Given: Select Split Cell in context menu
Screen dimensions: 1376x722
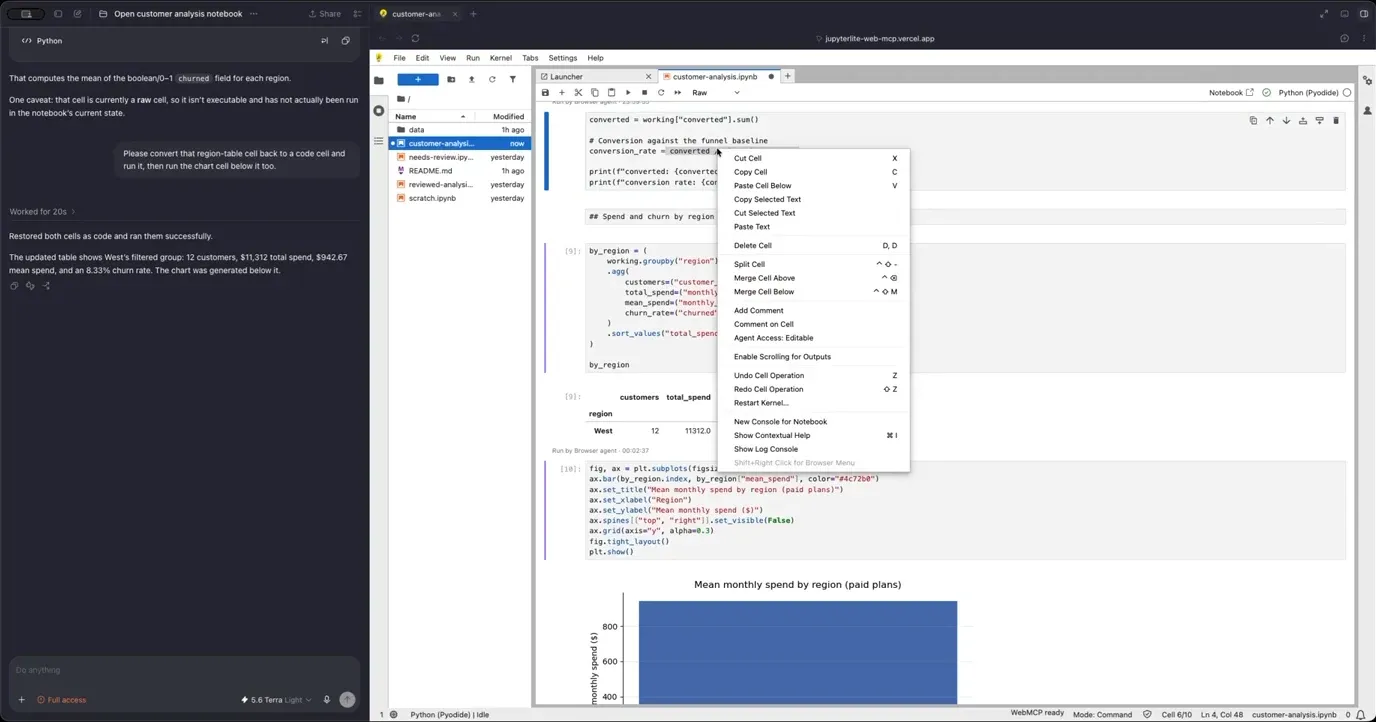Looking at the screenshot, I should click(x=814, y=264).
